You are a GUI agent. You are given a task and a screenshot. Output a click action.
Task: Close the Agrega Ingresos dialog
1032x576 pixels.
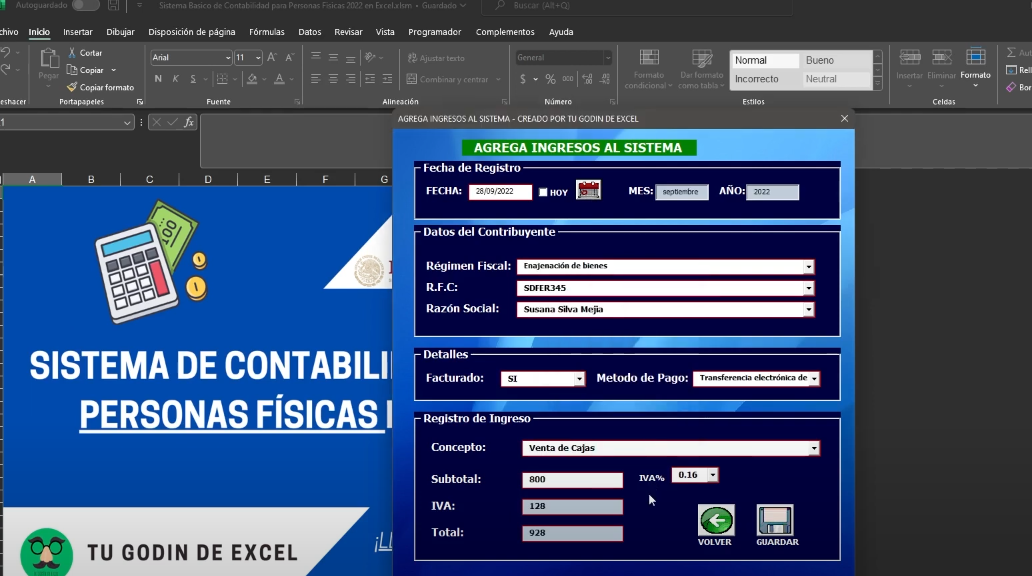(x=844, y=118)
